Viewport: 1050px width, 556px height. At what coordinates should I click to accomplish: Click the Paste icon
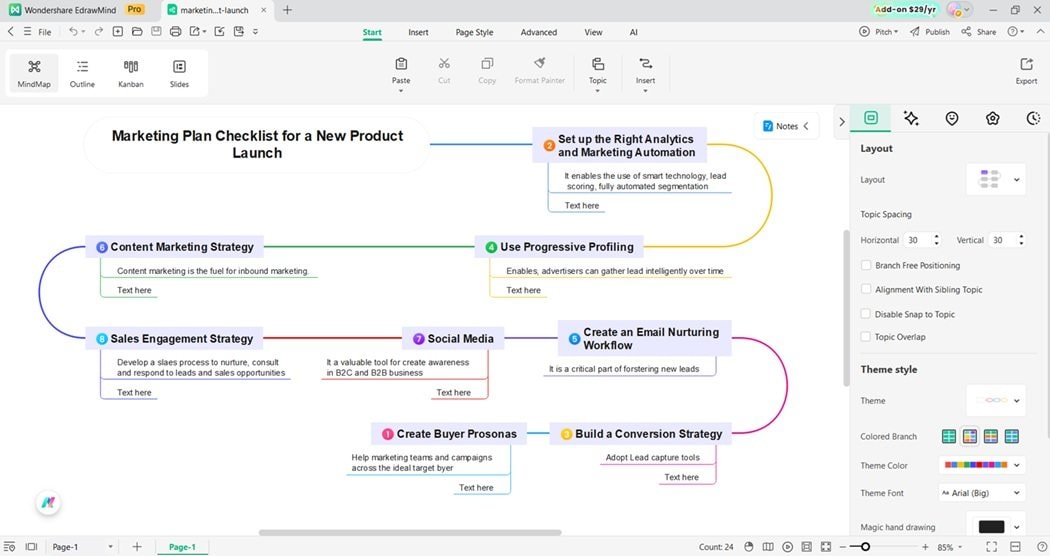click(x=401, y=64)
